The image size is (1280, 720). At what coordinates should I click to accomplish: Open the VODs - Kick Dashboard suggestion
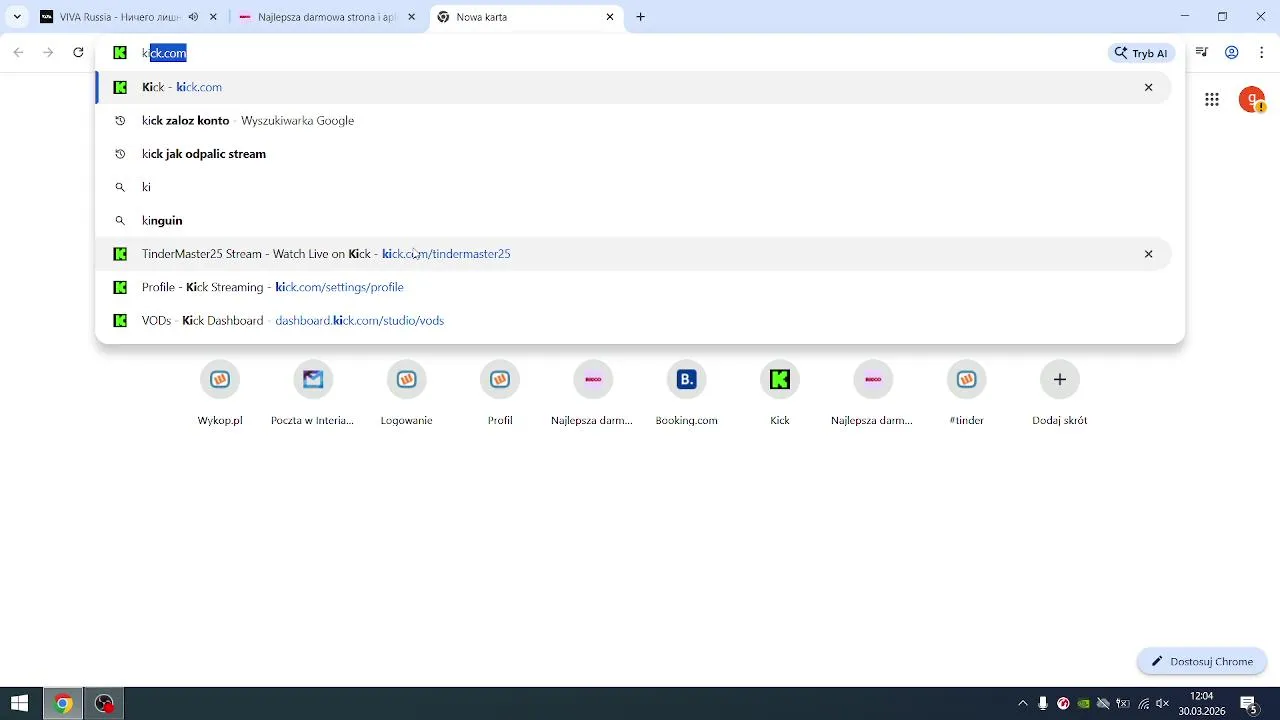click(x=634, y=320)
